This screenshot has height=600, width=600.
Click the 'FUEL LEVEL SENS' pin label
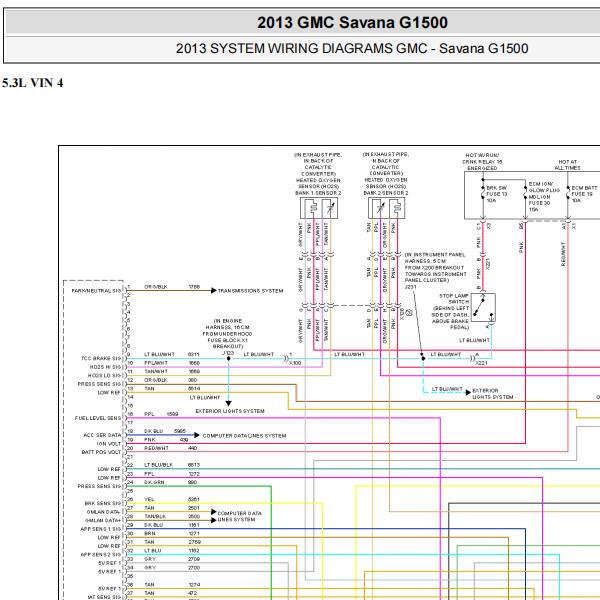98,418
